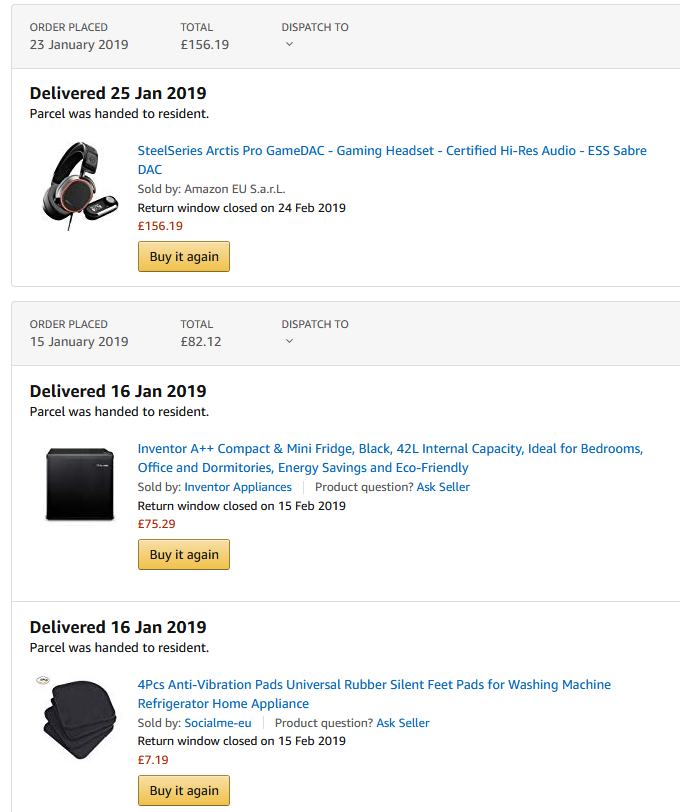The height and width of the screenshot is (812, 680).
Task: Click the anti-vibration pads thumbnail
Action: [80, 720]
